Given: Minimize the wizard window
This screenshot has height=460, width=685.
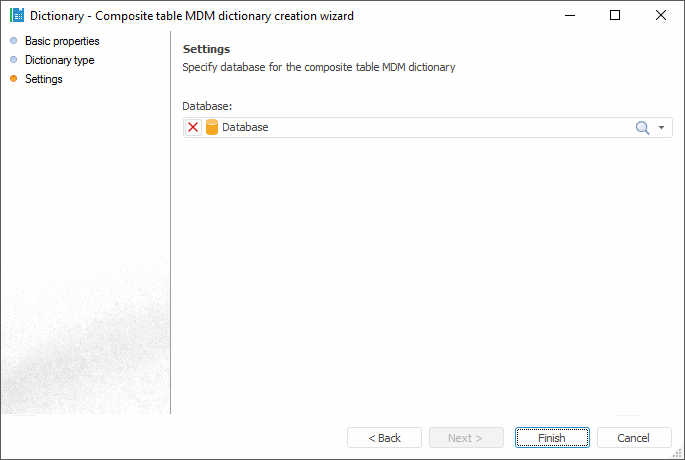Looking at the screenshot, I should [x=569, y=16].
